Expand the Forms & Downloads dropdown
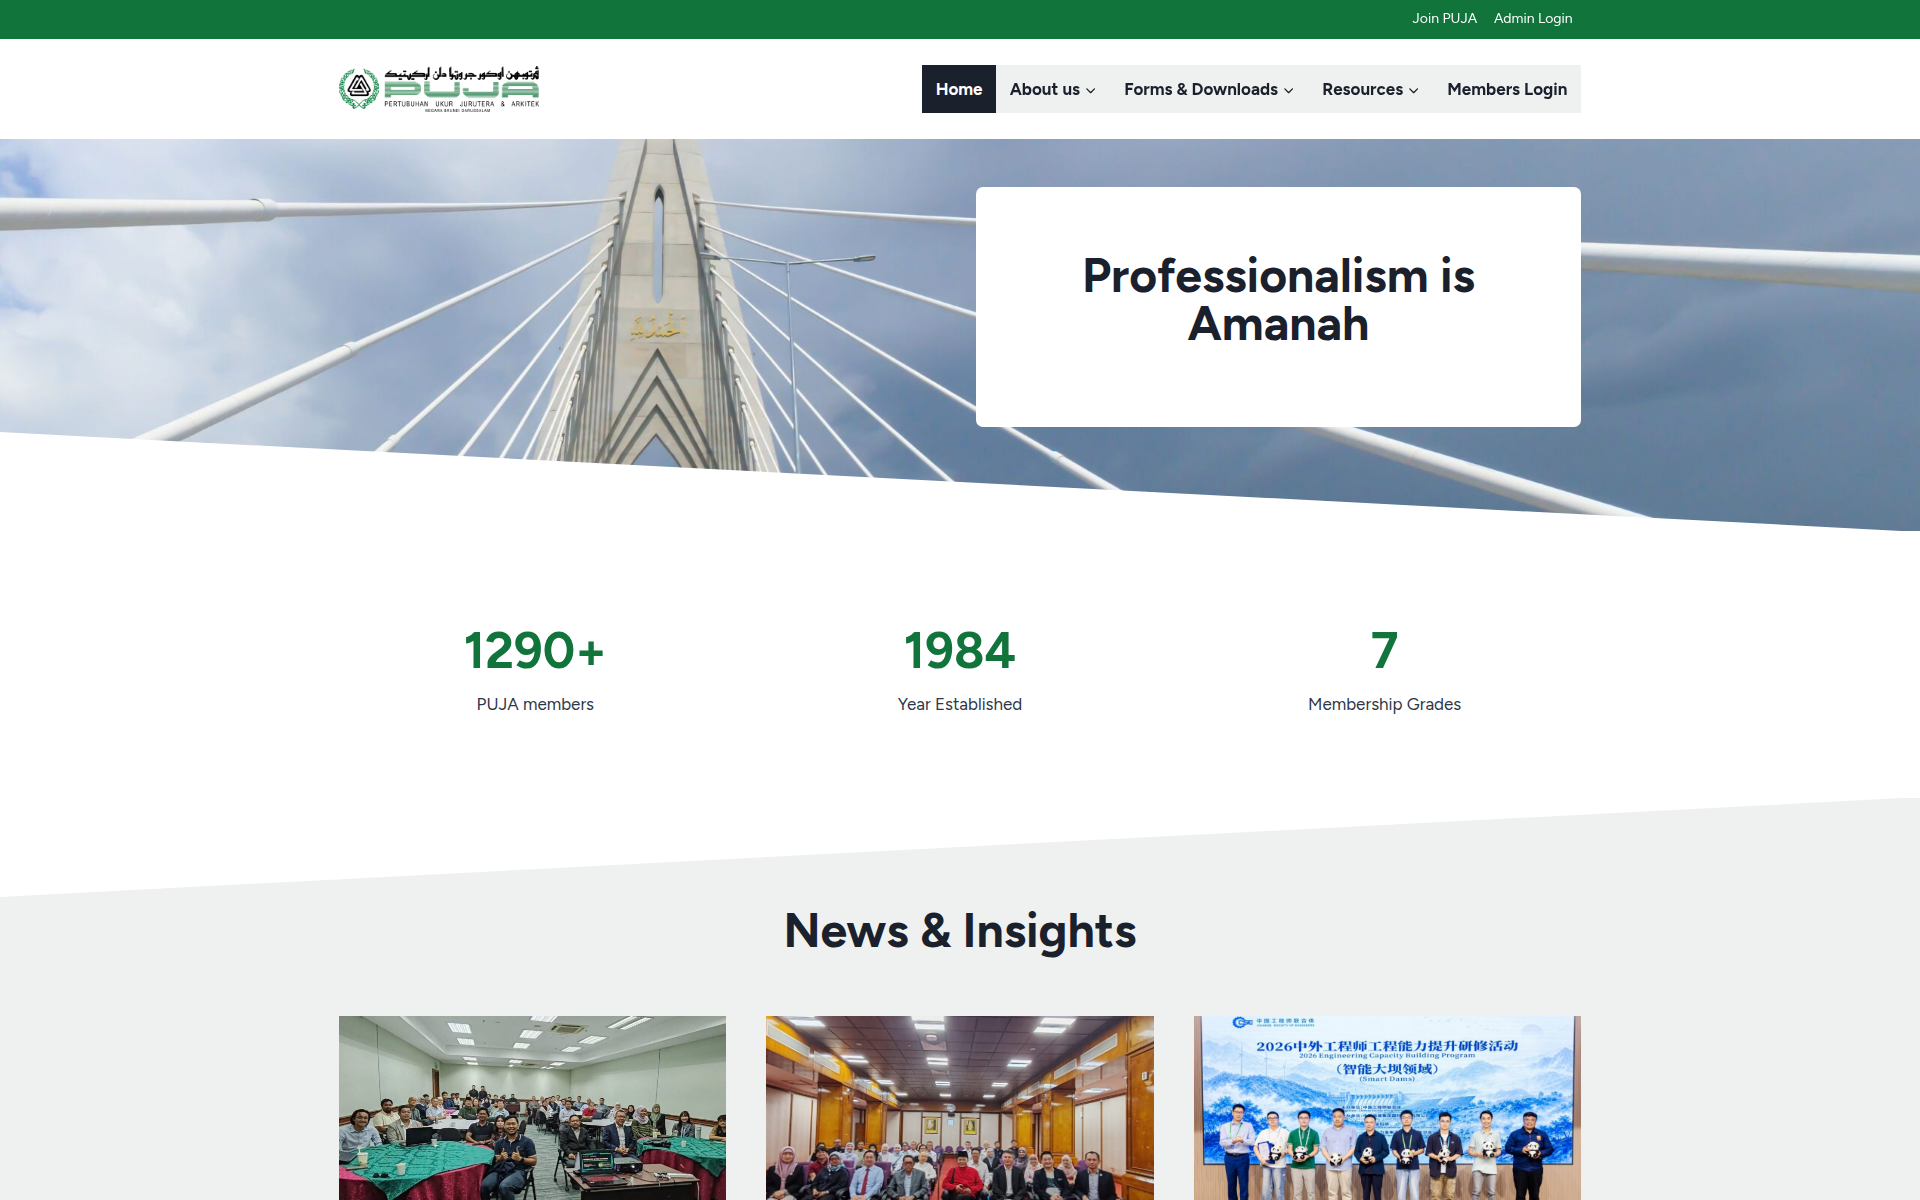 [1208, 89]
